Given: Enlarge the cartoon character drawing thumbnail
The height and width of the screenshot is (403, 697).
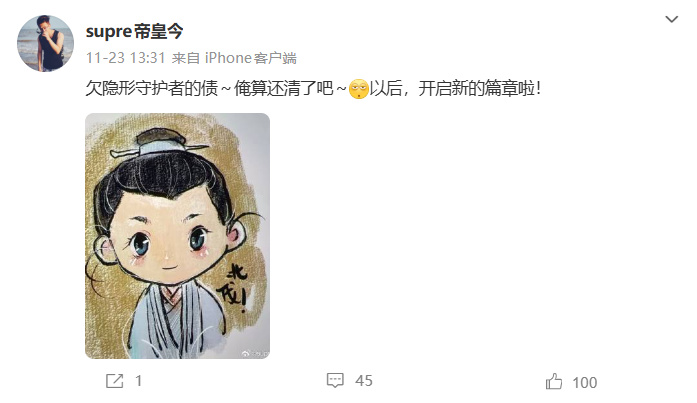Looking at the screenshot, I should tap(177, 235).
